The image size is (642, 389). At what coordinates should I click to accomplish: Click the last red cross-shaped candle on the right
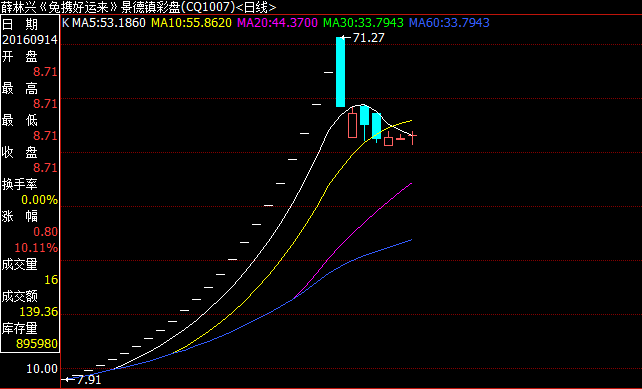(x=413, y=137)
